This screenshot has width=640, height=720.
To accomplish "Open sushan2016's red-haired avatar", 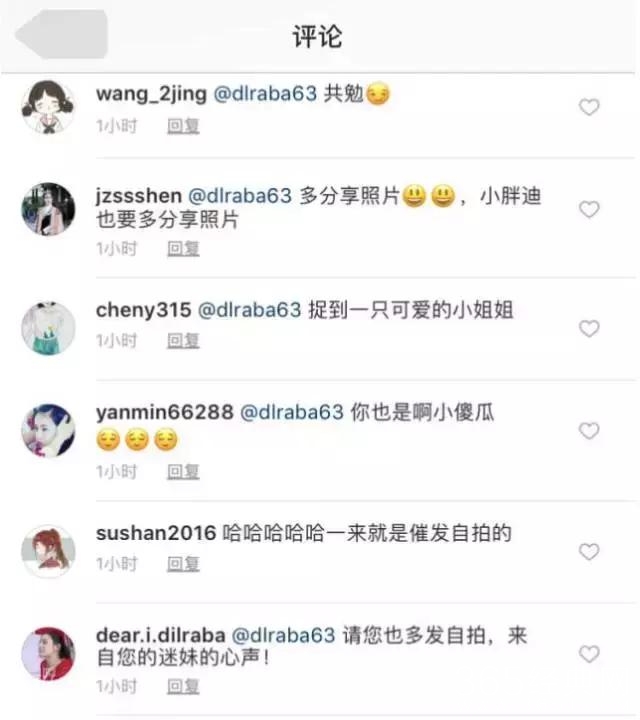I will [x=48, y=551].
